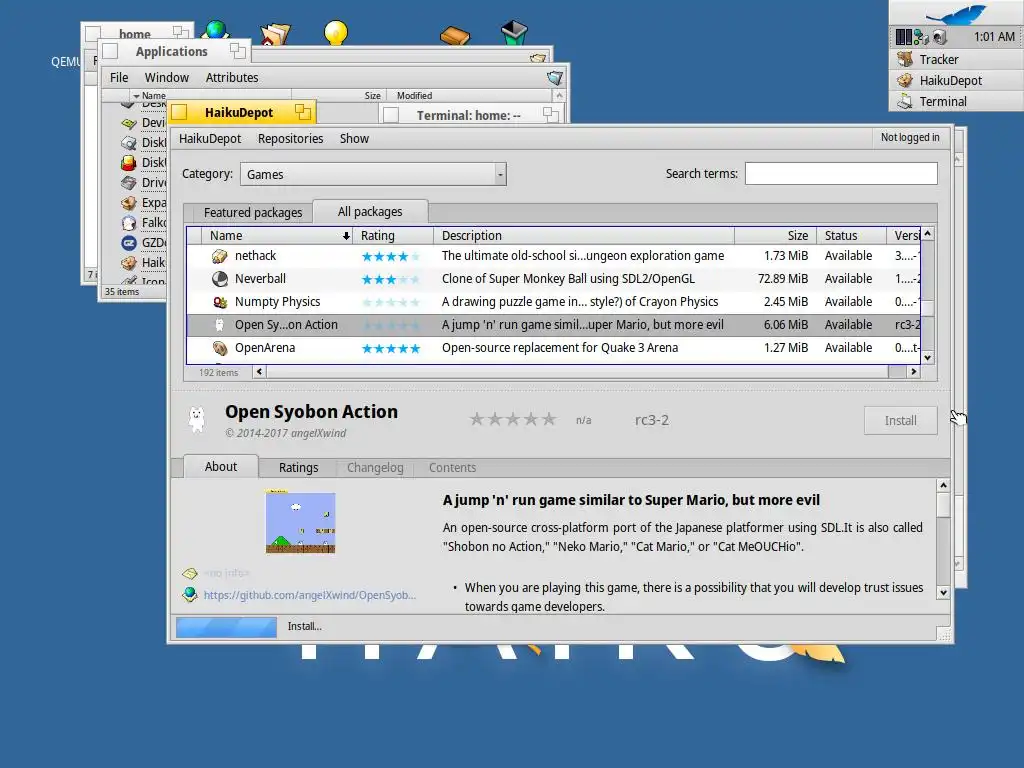Open the Repositories menu
This screenshot has width=1024, height=768.
pos(291,138)
